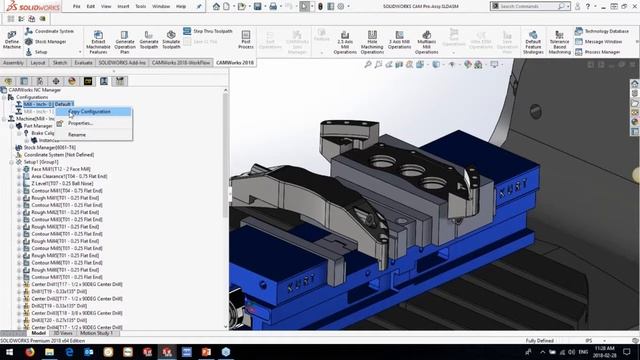Expand the Center Drill1 operation node

19,284
